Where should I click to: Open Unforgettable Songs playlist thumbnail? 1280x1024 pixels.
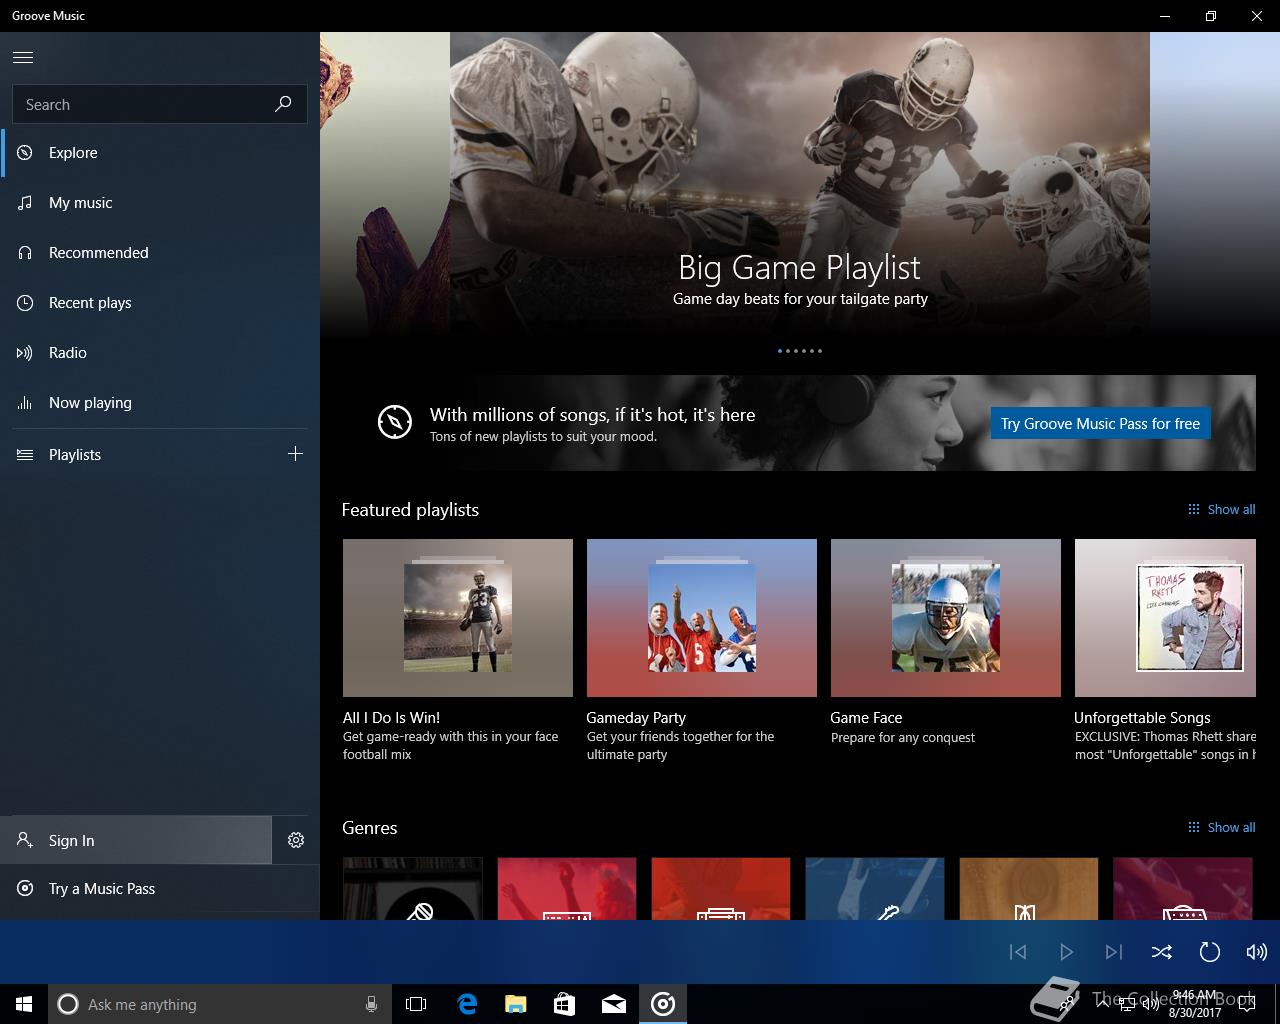pos(1165,618)
